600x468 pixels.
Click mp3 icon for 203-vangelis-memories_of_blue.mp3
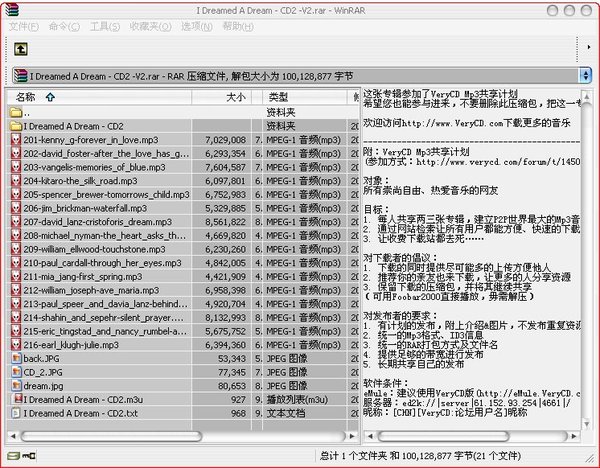click(16, 167)
